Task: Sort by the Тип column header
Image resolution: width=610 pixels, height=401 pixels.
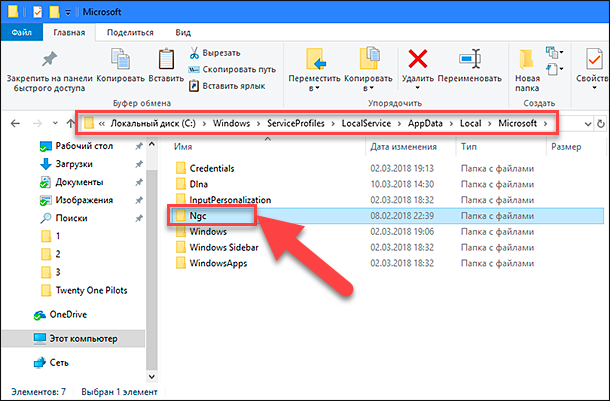Action: coord(469,147)
